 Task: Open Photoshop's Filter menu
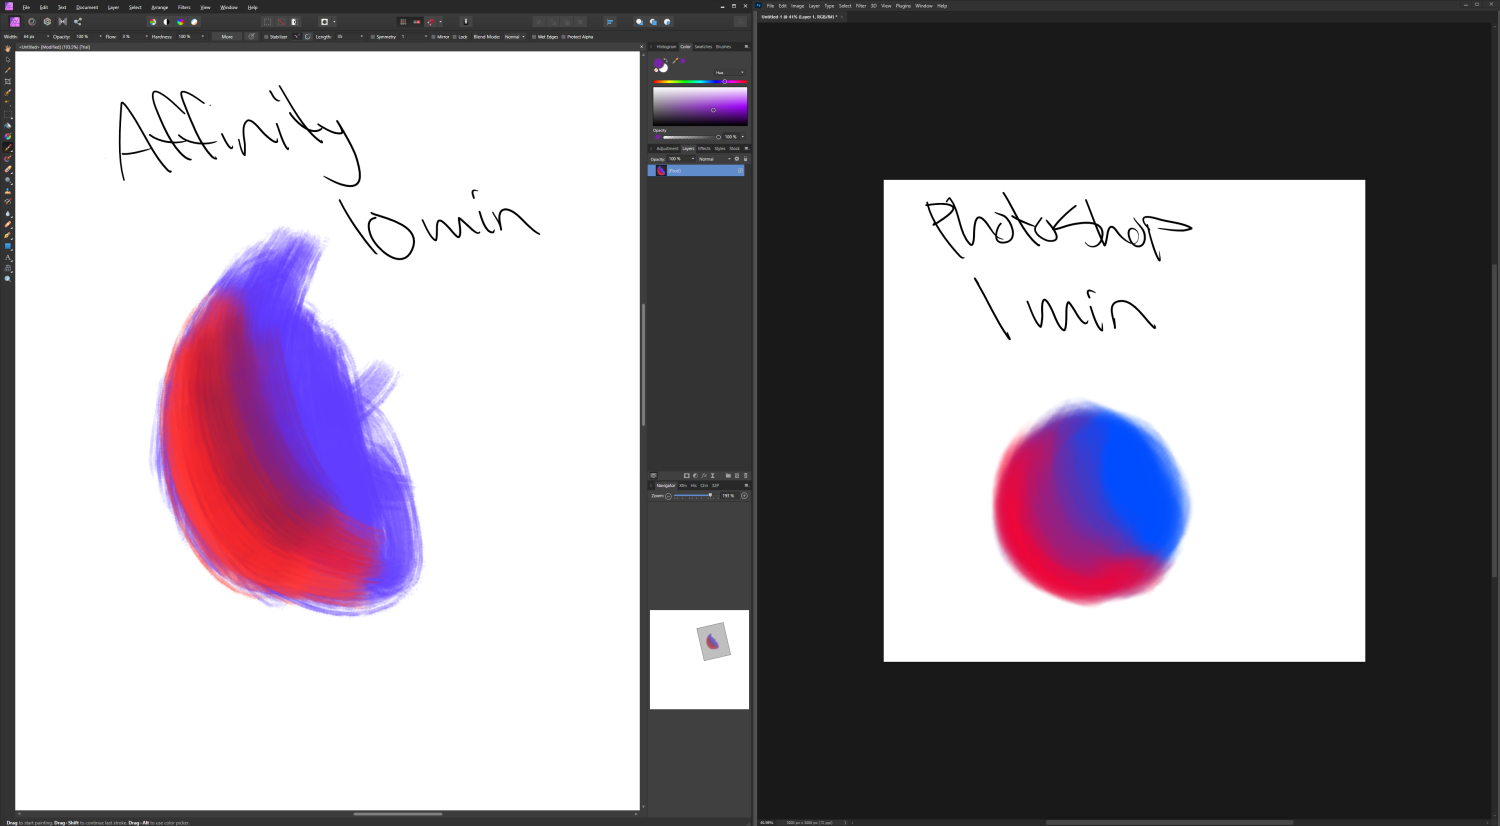[x=861, y=5]
